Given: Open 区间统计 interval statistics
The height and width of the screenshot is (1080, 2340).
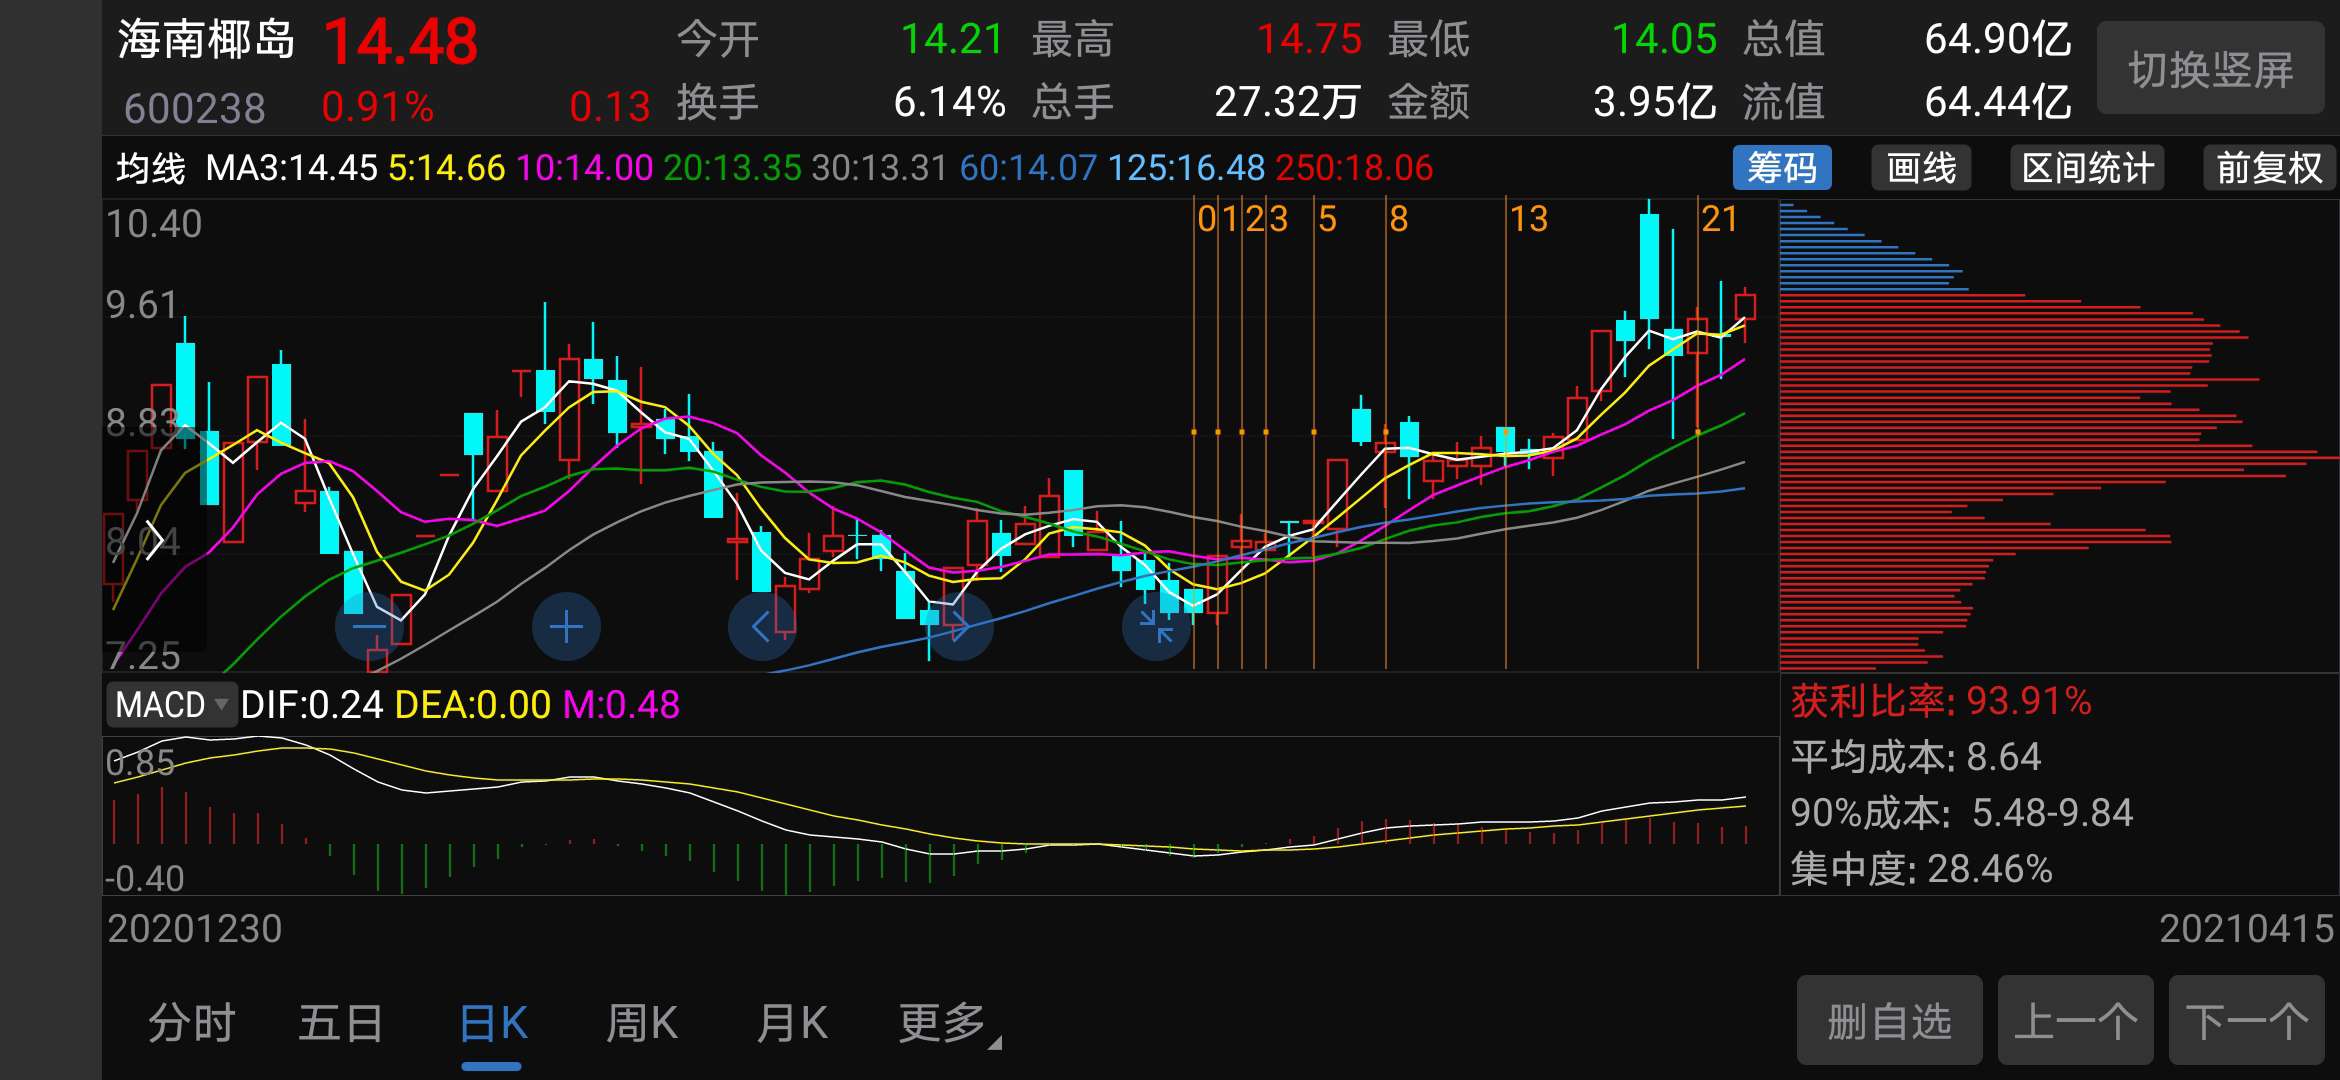Looking at the screenshot, I should click(x=2086, y=168).
